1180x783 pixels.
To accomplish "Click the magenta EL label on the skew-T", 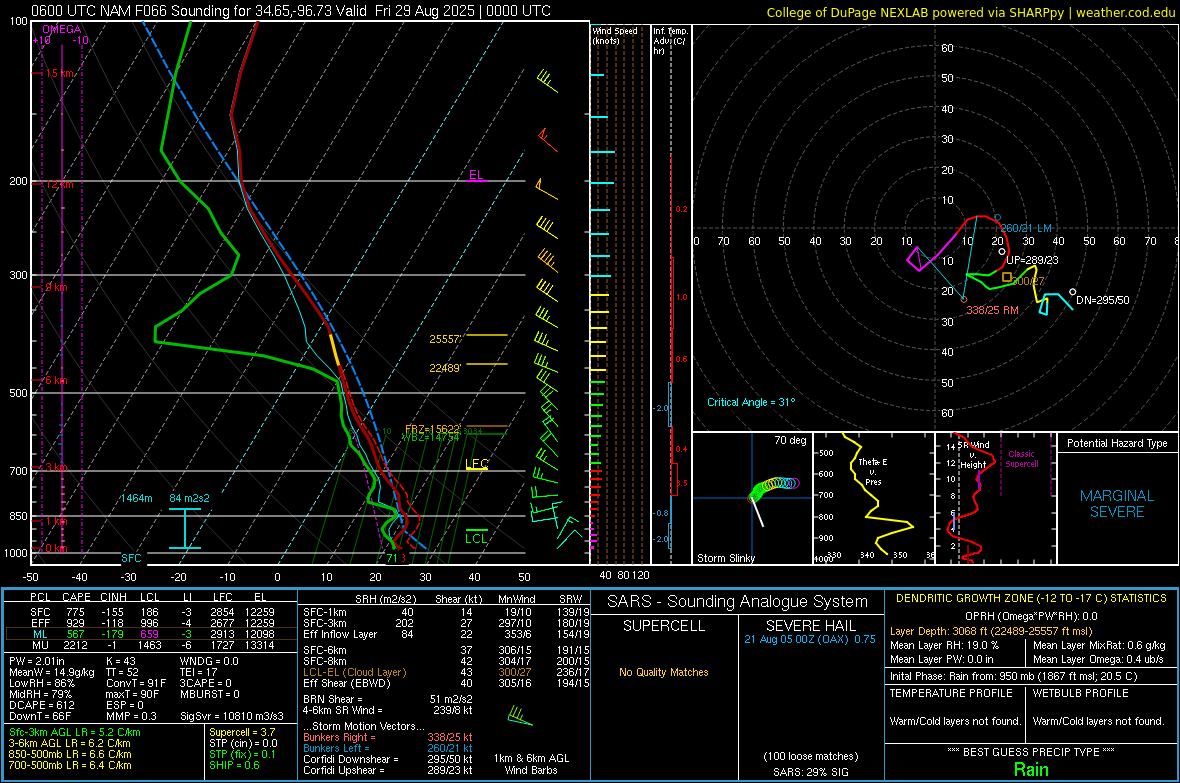I will [x=476, y=175].
